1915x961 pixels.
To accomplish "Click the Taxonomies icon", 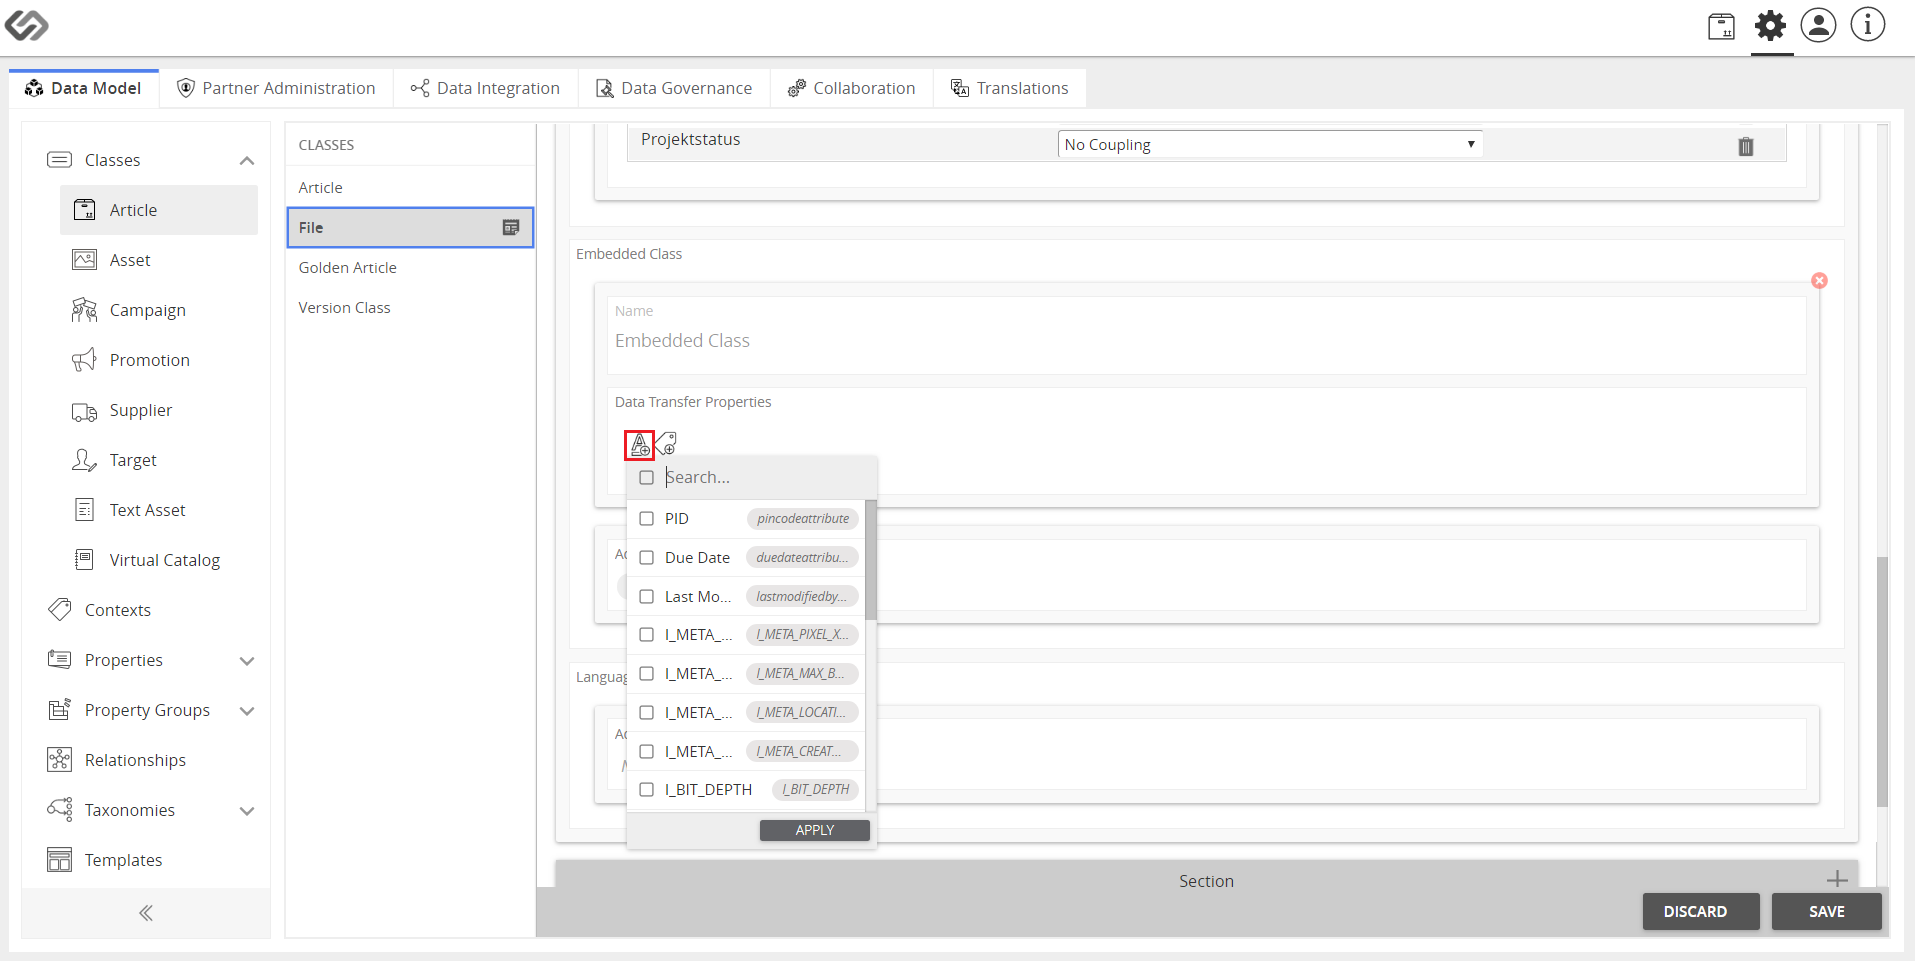I will click(x=60, y=810).
